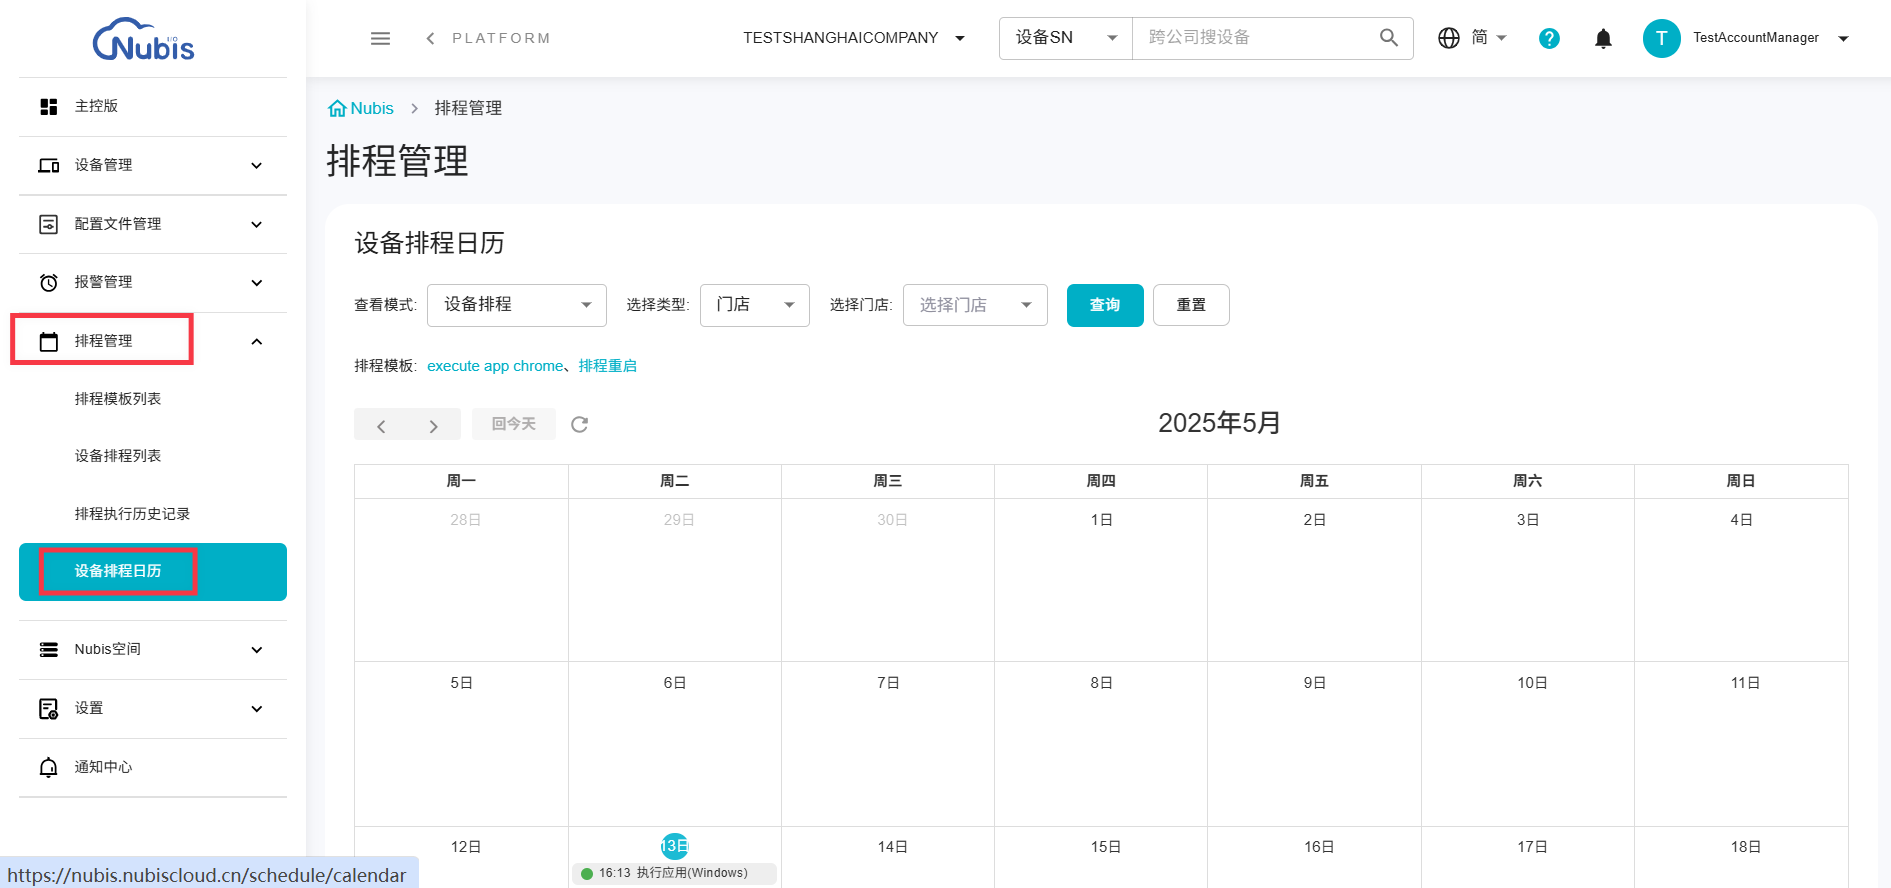The width and height of the screenshot is (1891, 888).
Task: Click the 查询 query button
Action: (1105, 305)
